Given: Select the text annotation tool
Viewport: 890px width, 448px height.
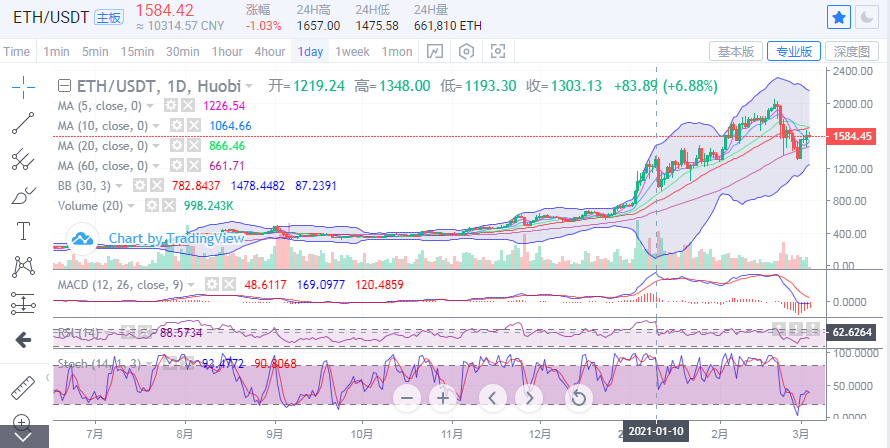Looking at the screenshot, I should tap(23, 232).
